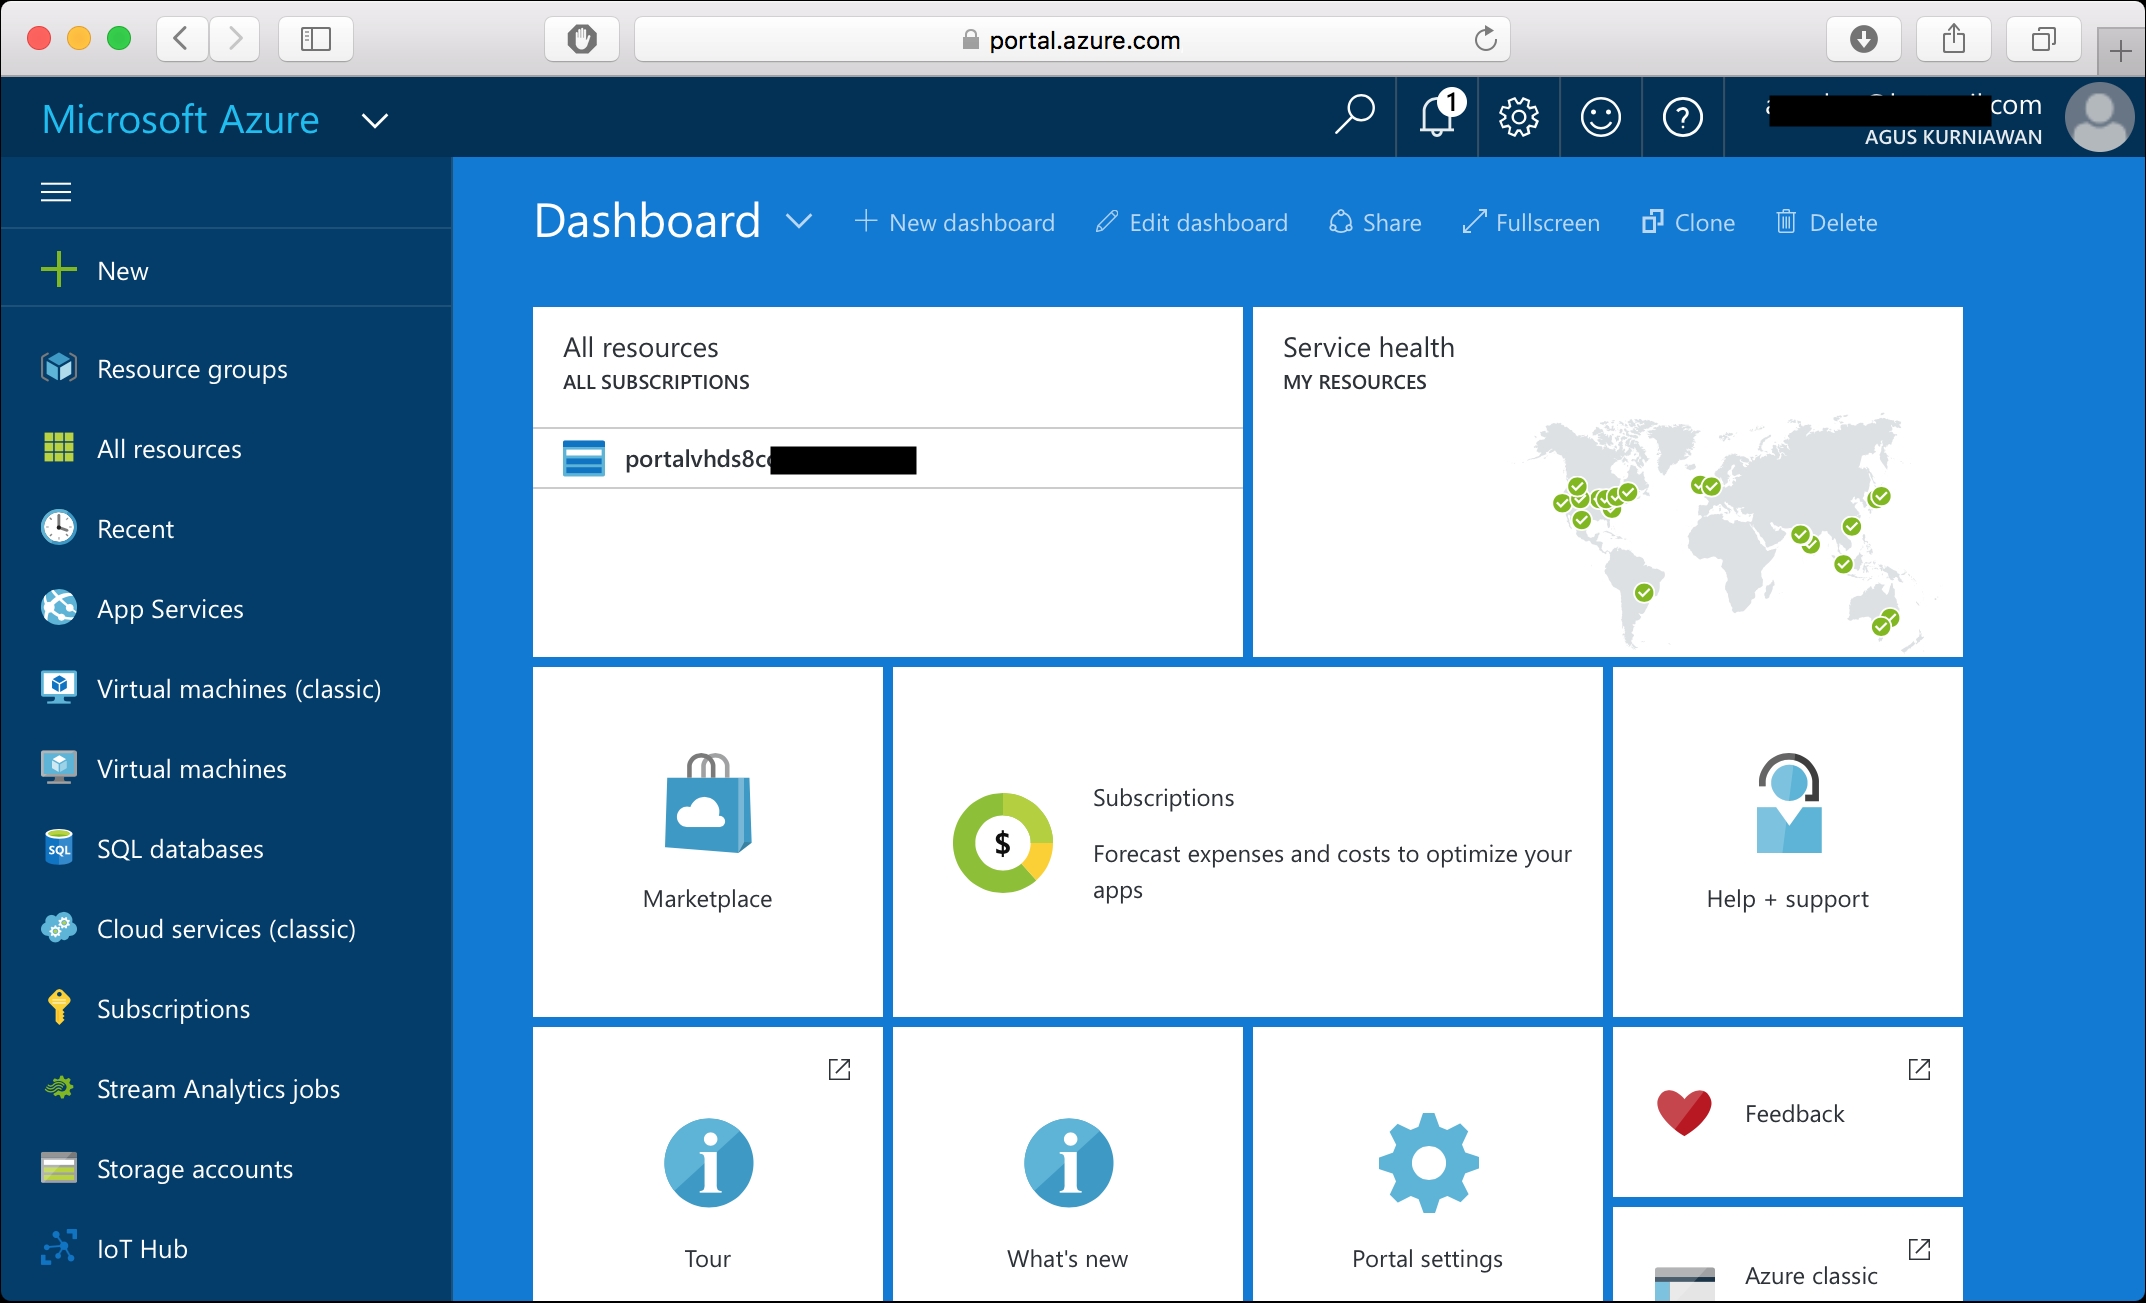
Task: Open portal settings gear in top bar
Action: coord(1519,117)
